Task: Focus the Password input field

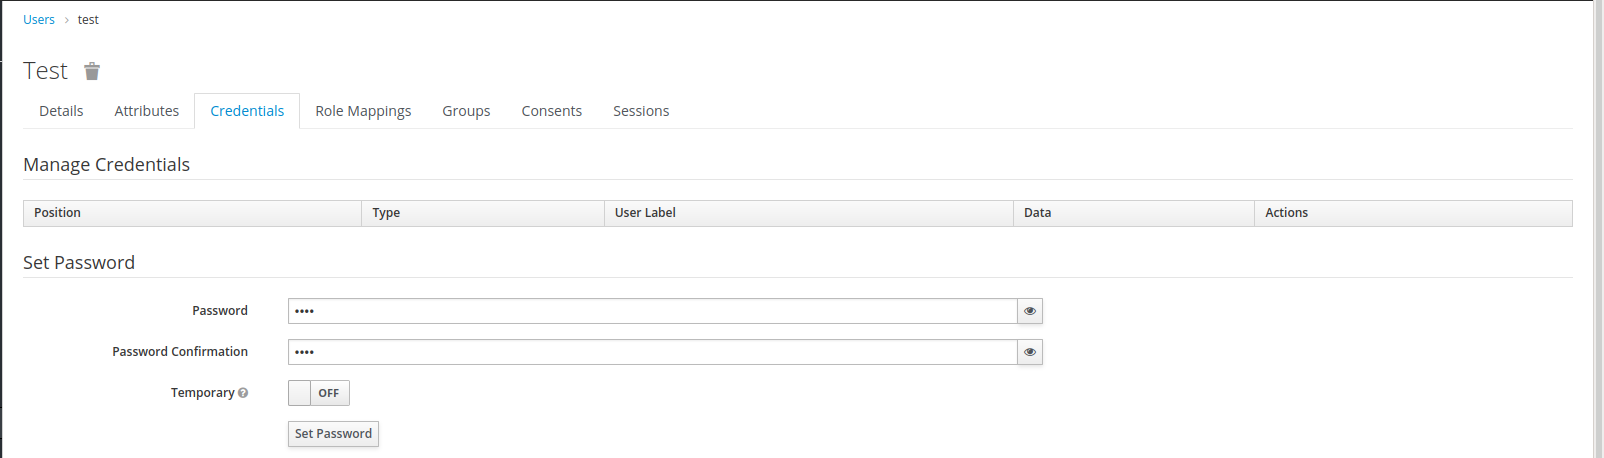Action: point(652,311)
